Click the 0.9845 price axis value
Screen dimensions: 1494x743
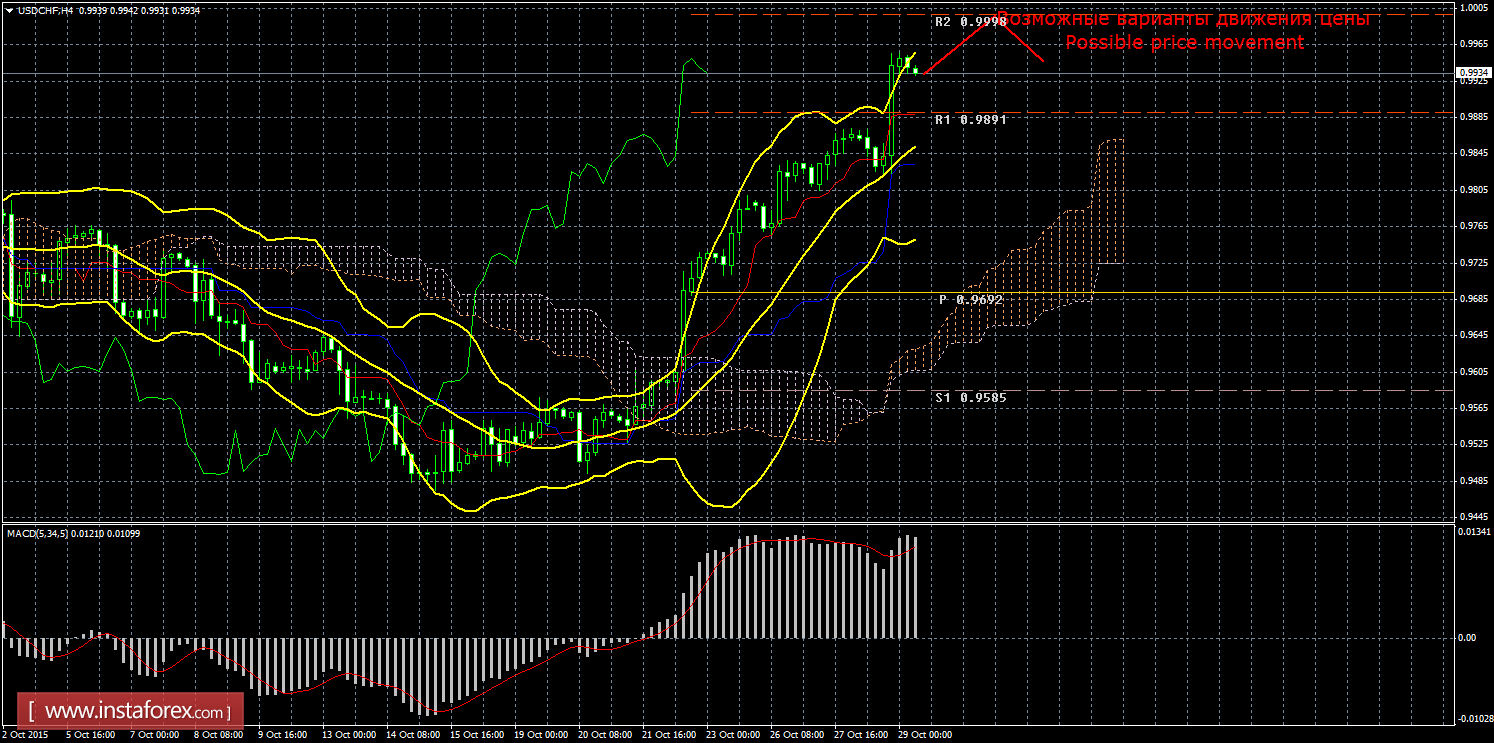pyautogui.click(x=1473, y=153)
